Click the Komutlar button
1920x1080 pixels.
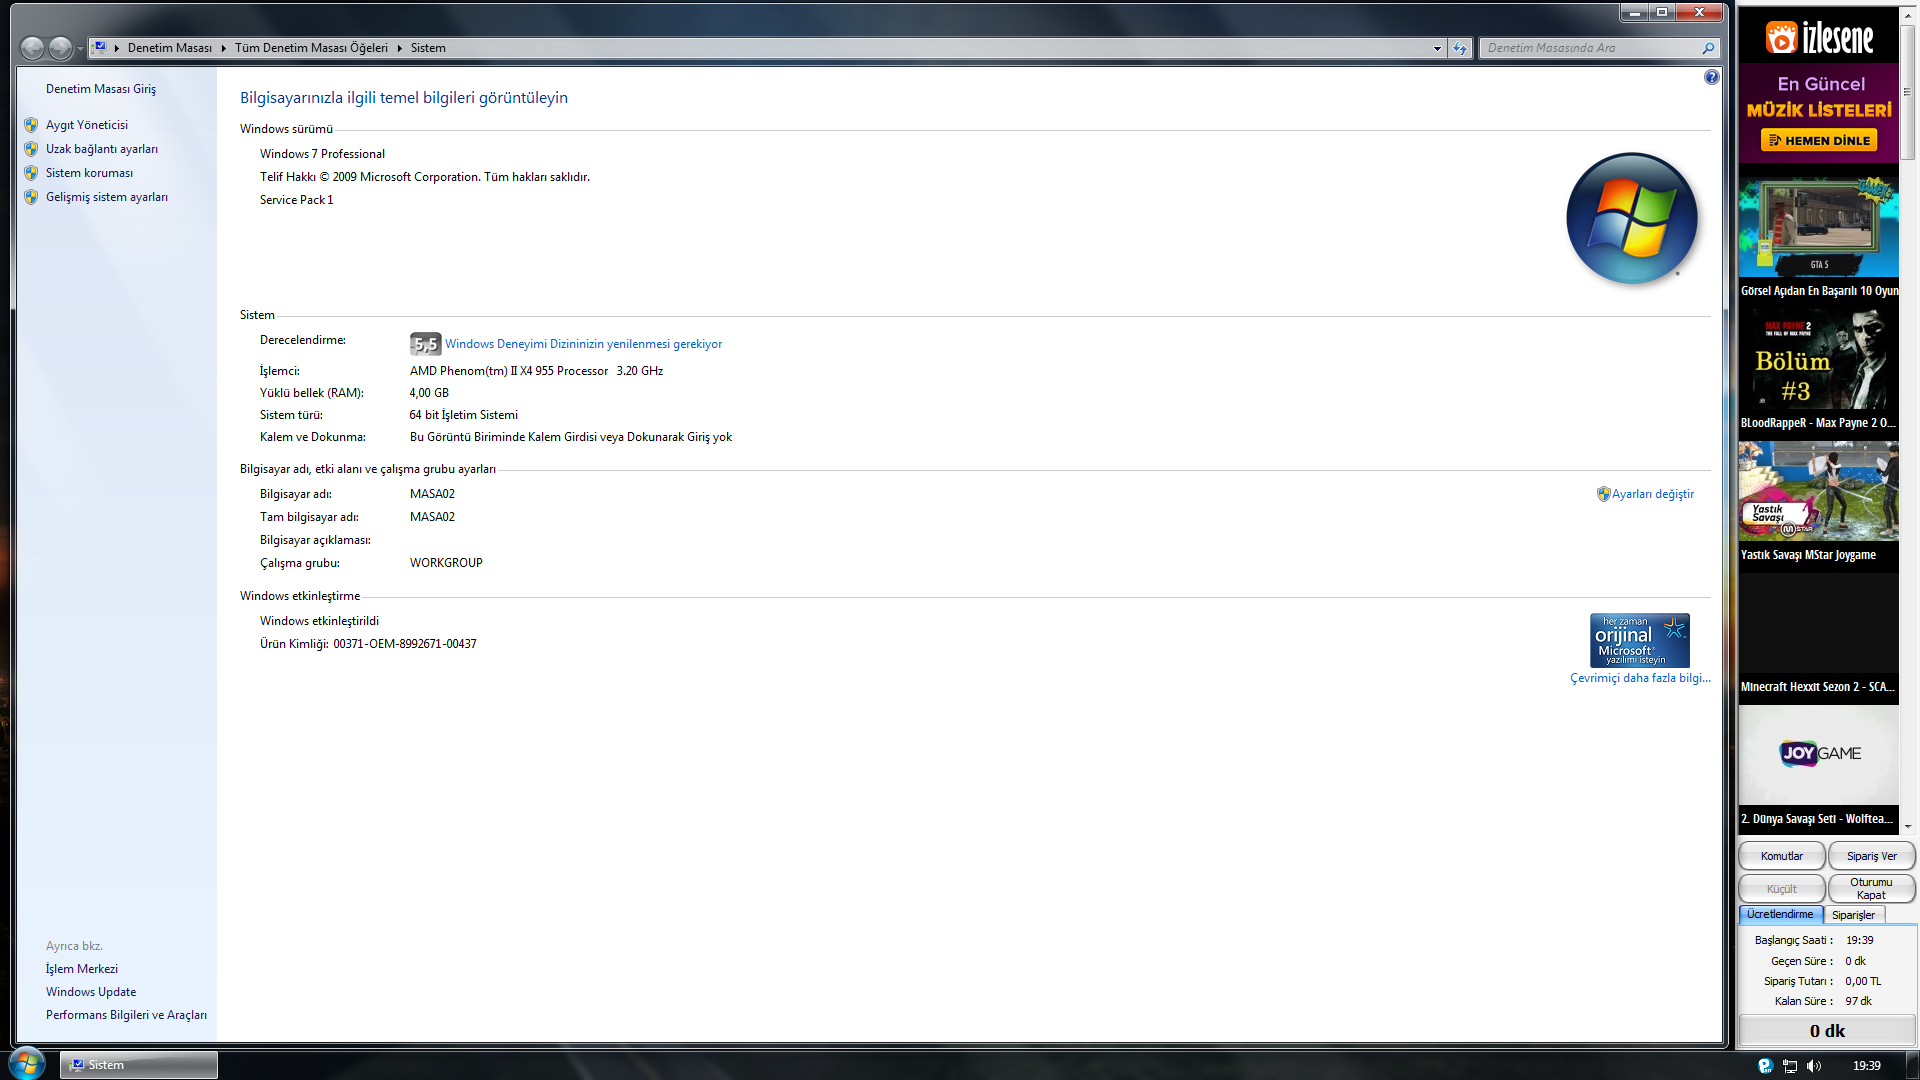click(x=1781, y=856)
